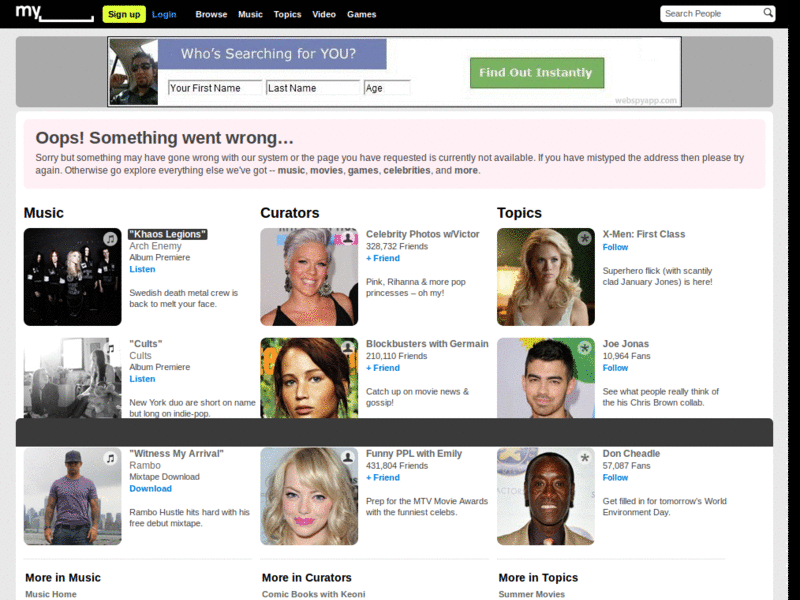
Task: Click the movies link in error message
Action: coord(327,170)
